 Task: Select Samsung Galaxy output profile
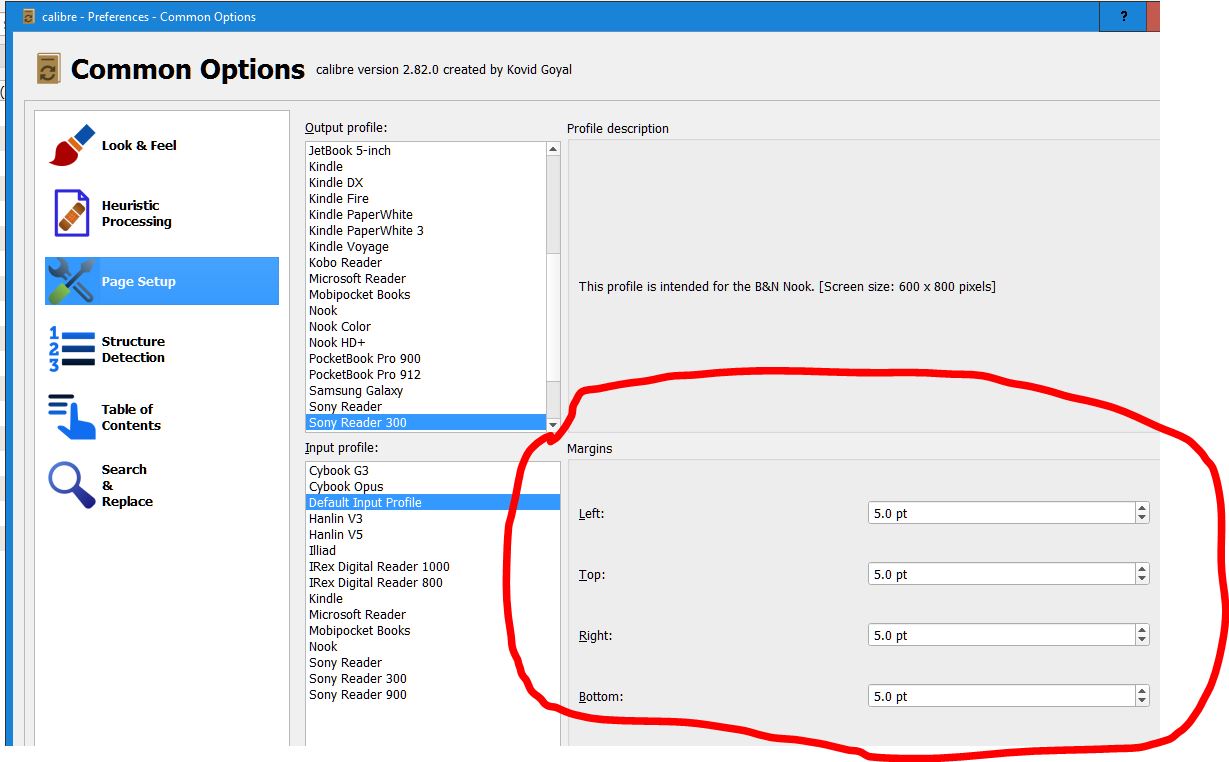[425, 390]
